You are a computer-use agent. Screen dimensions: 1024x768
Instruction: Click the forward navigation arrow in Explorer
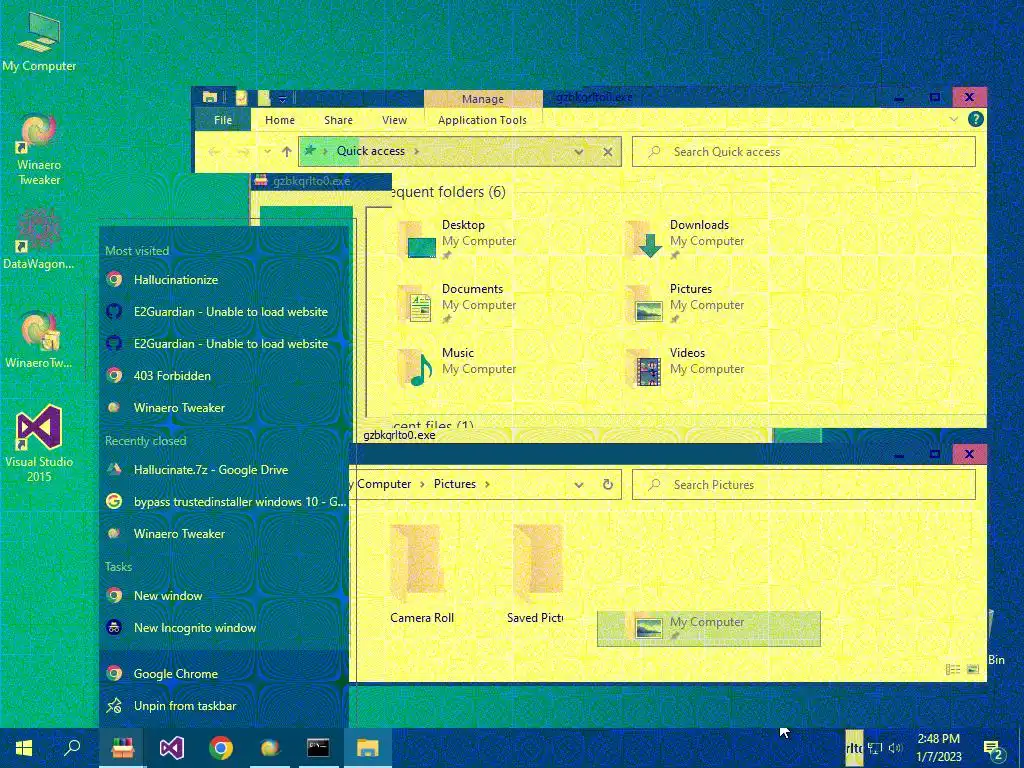coord(243,152)
